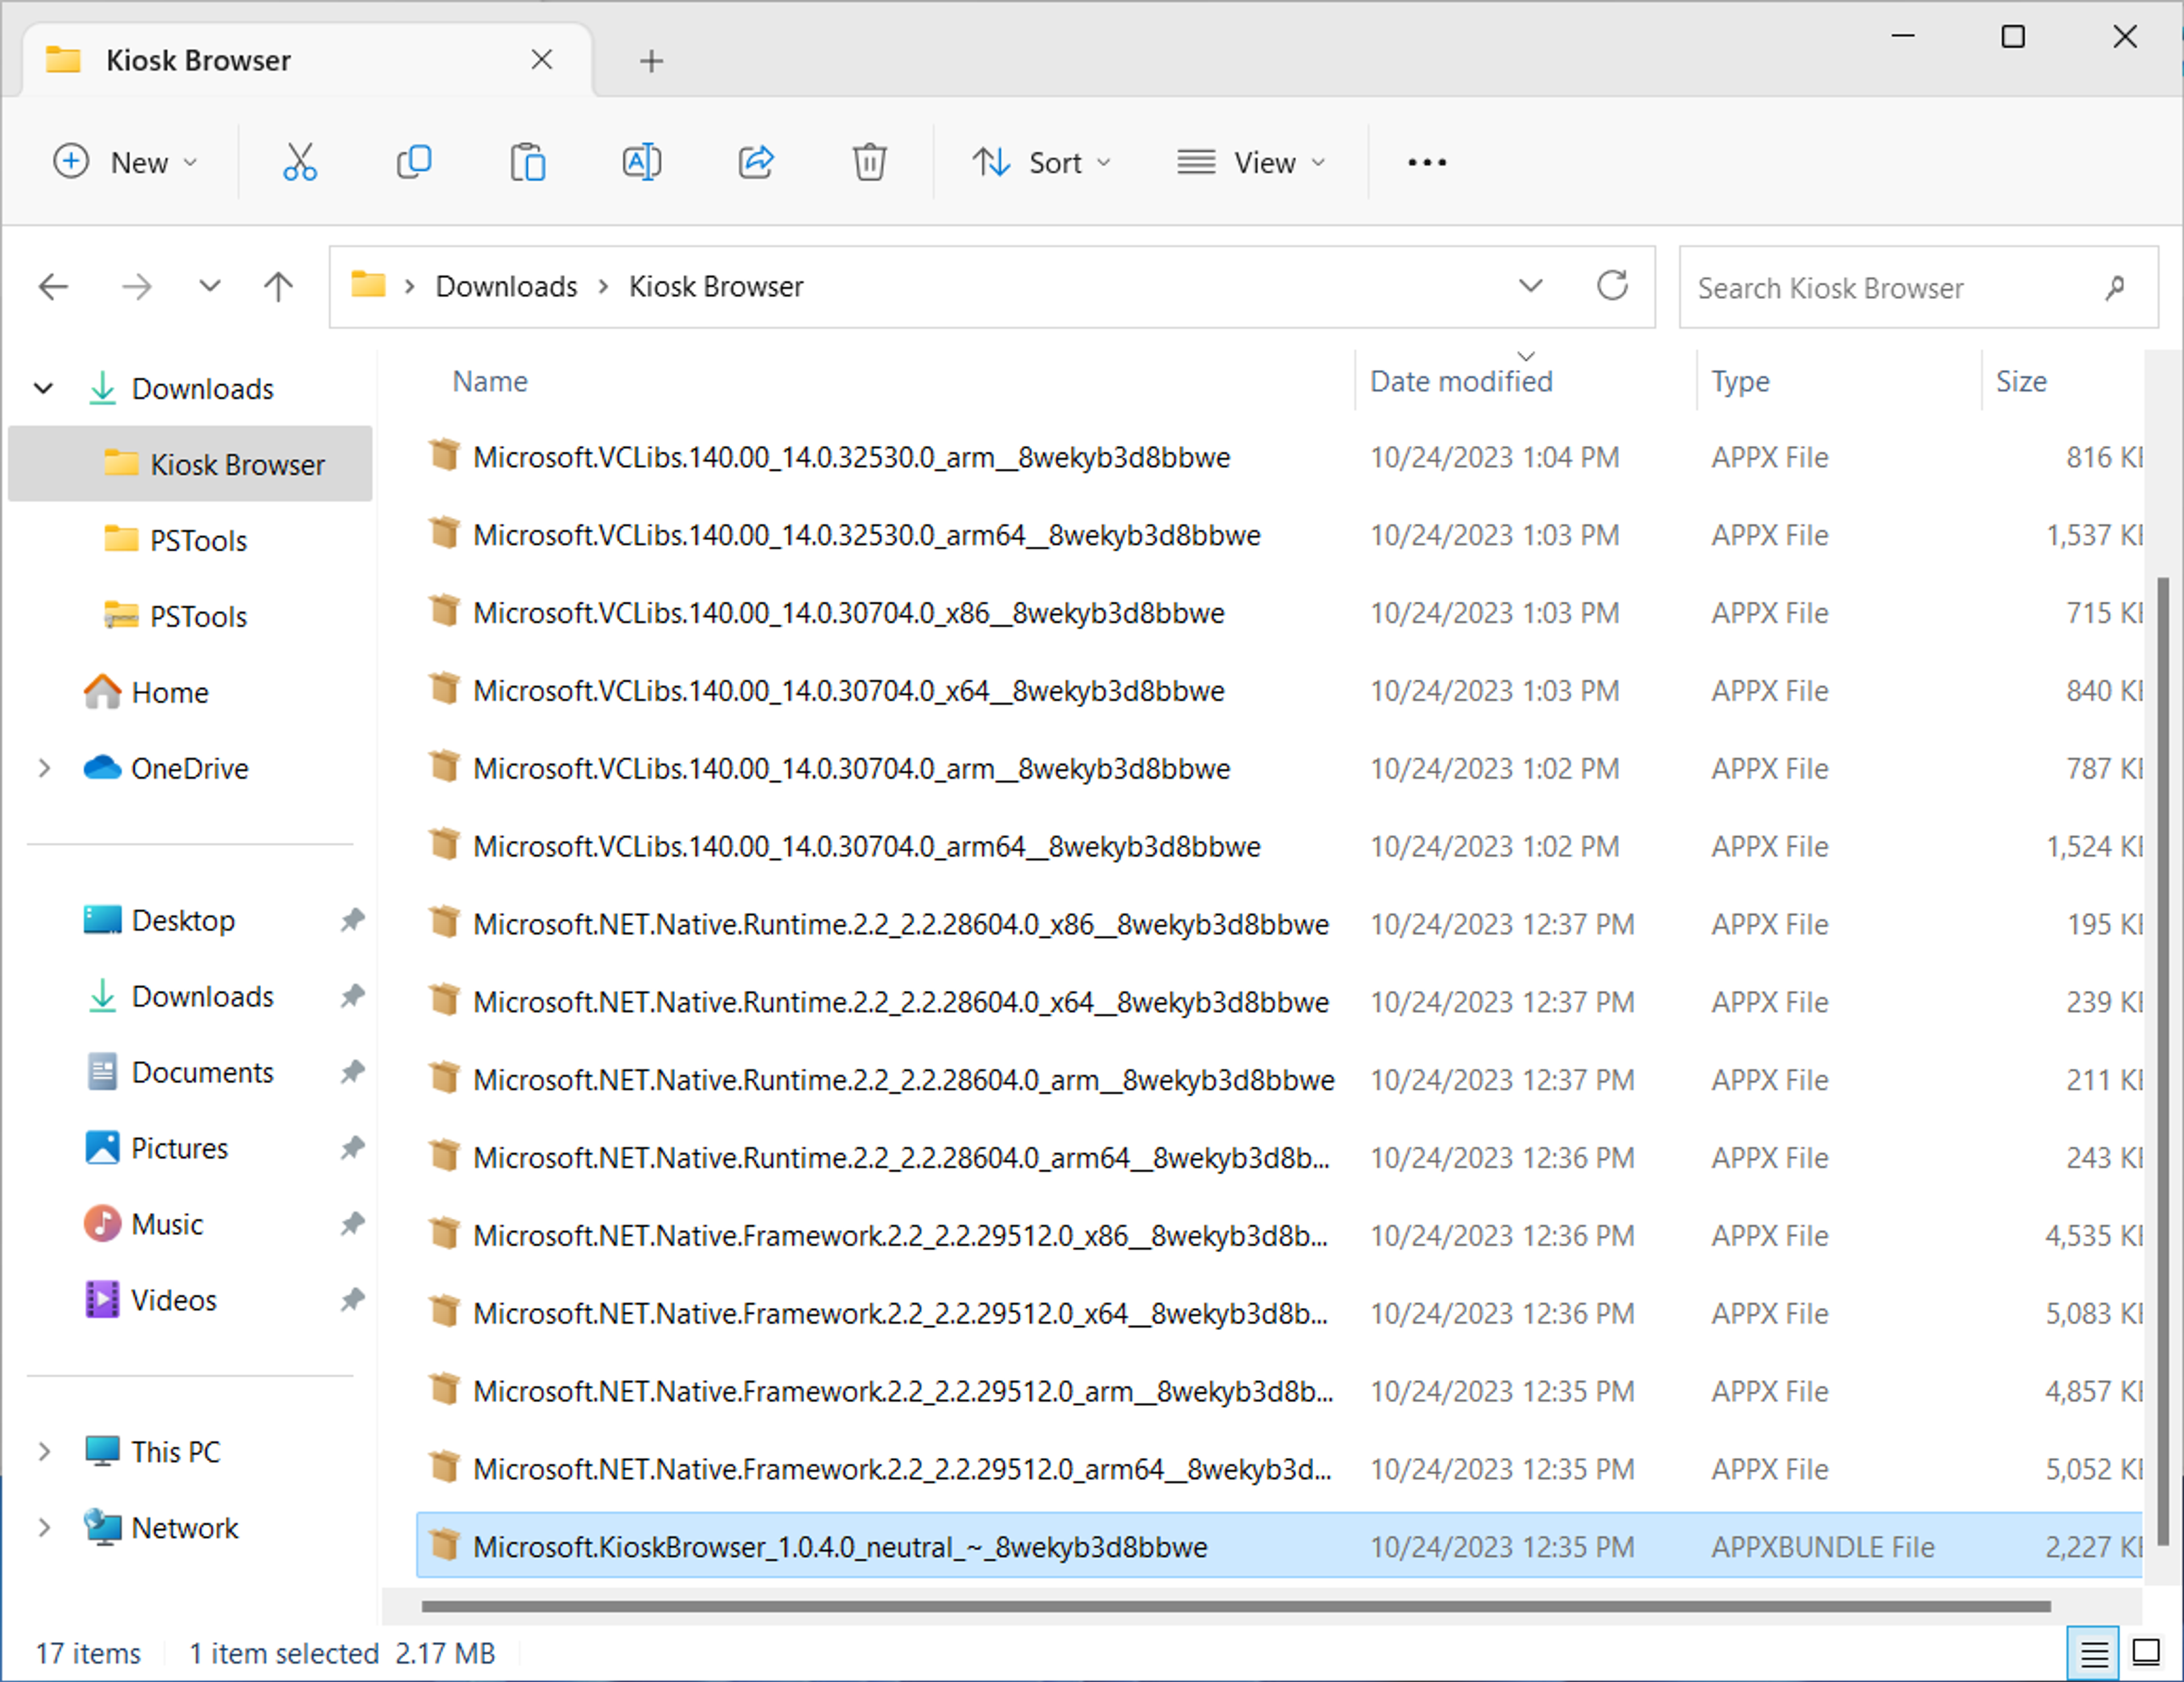2184x1682 pixels.
Task: Click the folder icon in address bar
Action: tap(368, 285)
